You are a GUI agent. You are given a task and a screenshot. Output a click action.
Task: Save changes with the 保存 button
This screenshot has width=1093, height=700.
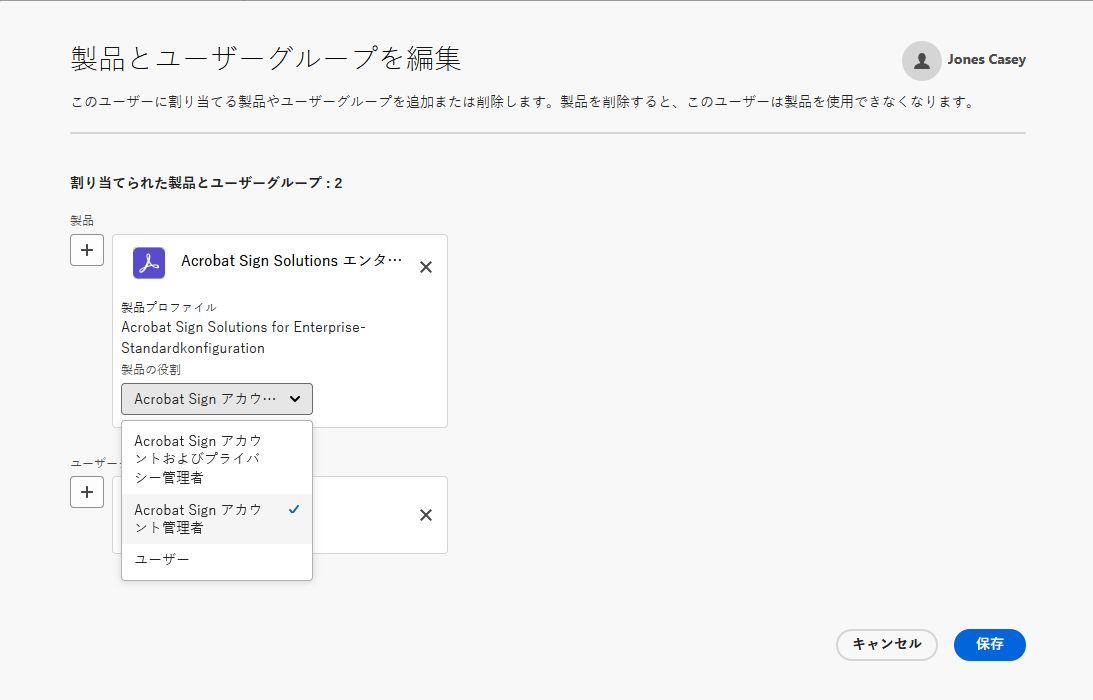coord(989,645)
